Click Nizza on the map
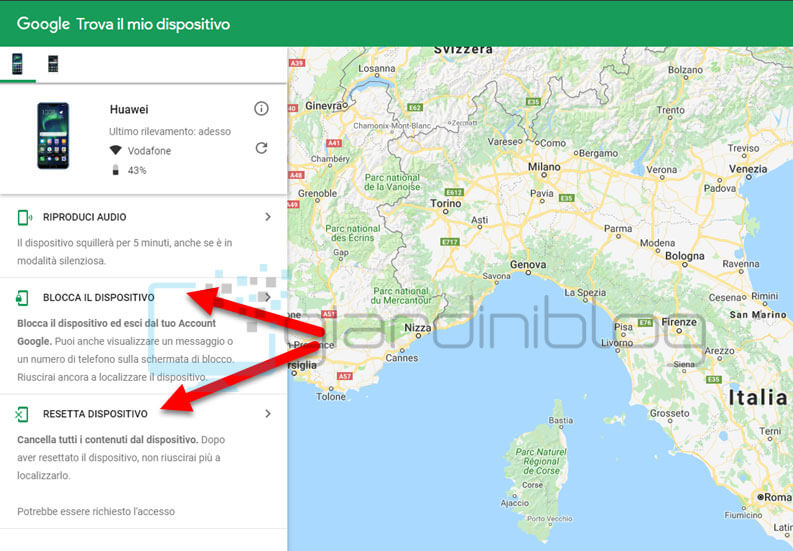 pos(418,328)
